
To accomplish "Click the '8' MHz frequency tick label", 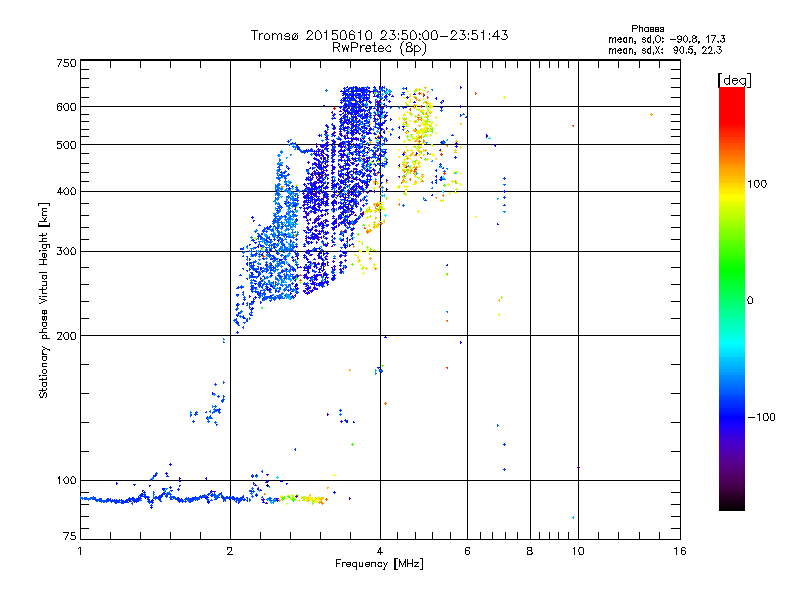I will tap(530, 551).
